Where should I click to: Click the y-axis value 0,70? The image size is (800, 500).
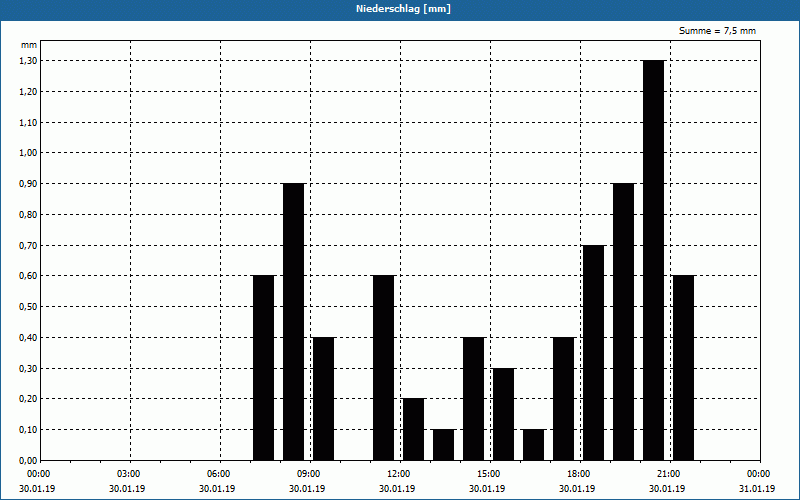(x=29, y=245)
